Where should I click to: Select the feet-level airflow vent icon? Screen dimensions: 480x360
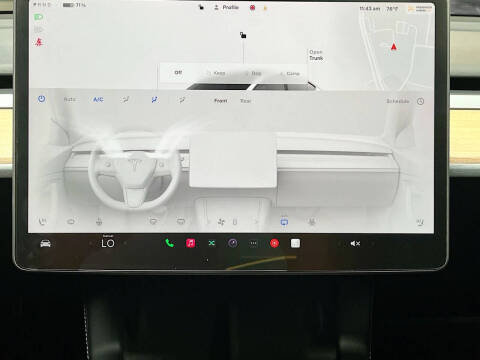(182, 99)
